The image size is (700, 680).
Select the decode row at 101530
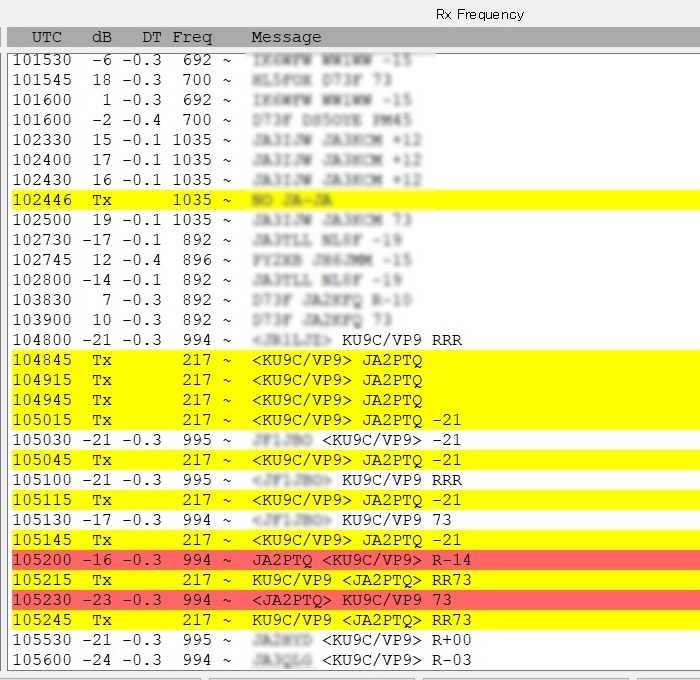[x=355, y=60]
